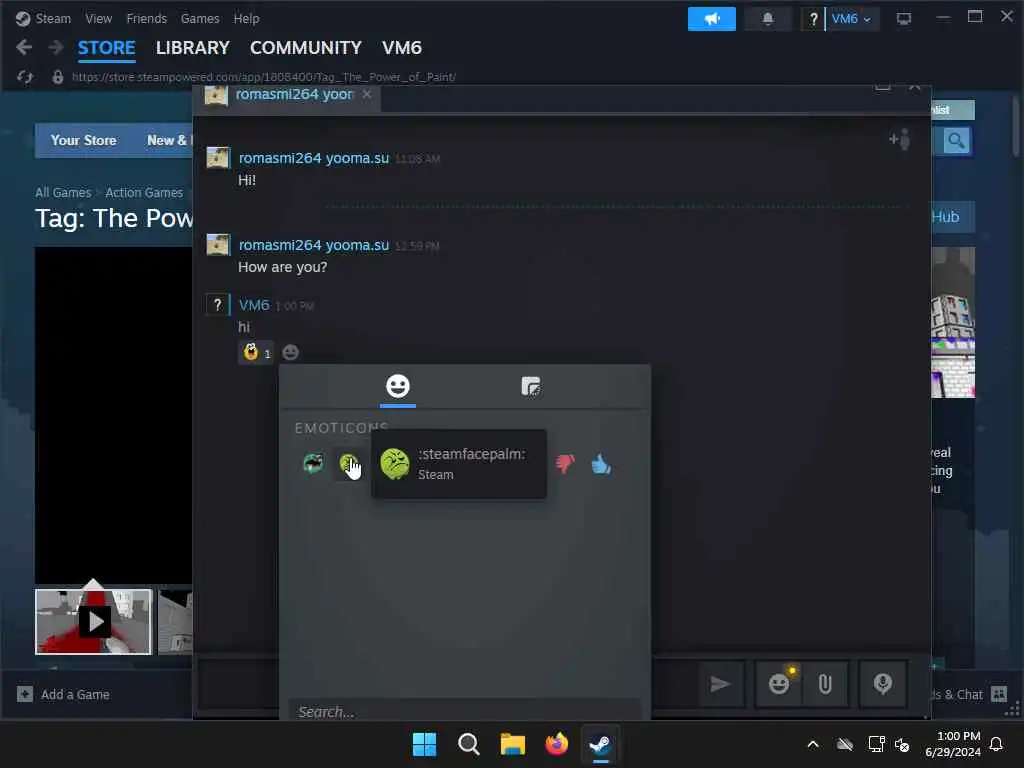Pick the steamfacepalm emoticon
This screenshot has height=768, width=1024.
point(349,464)
